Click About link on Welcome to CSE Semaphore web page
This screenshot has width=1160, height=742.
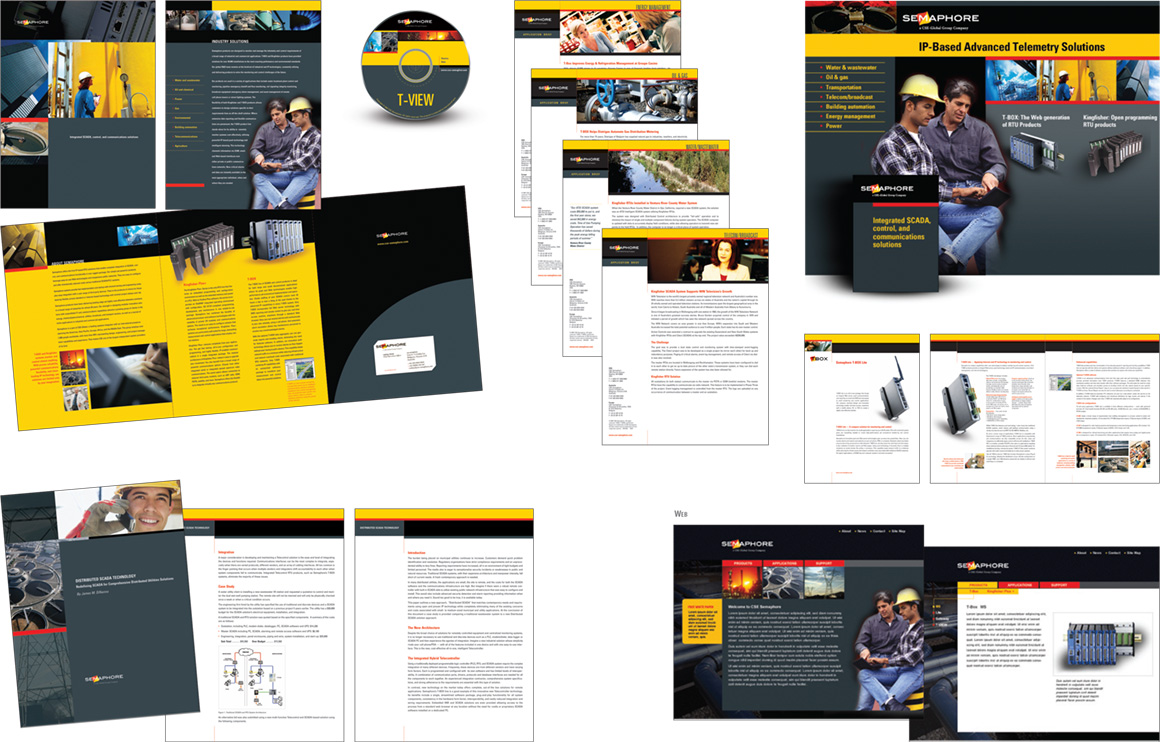pyautogui.click(x=846, y=531)
